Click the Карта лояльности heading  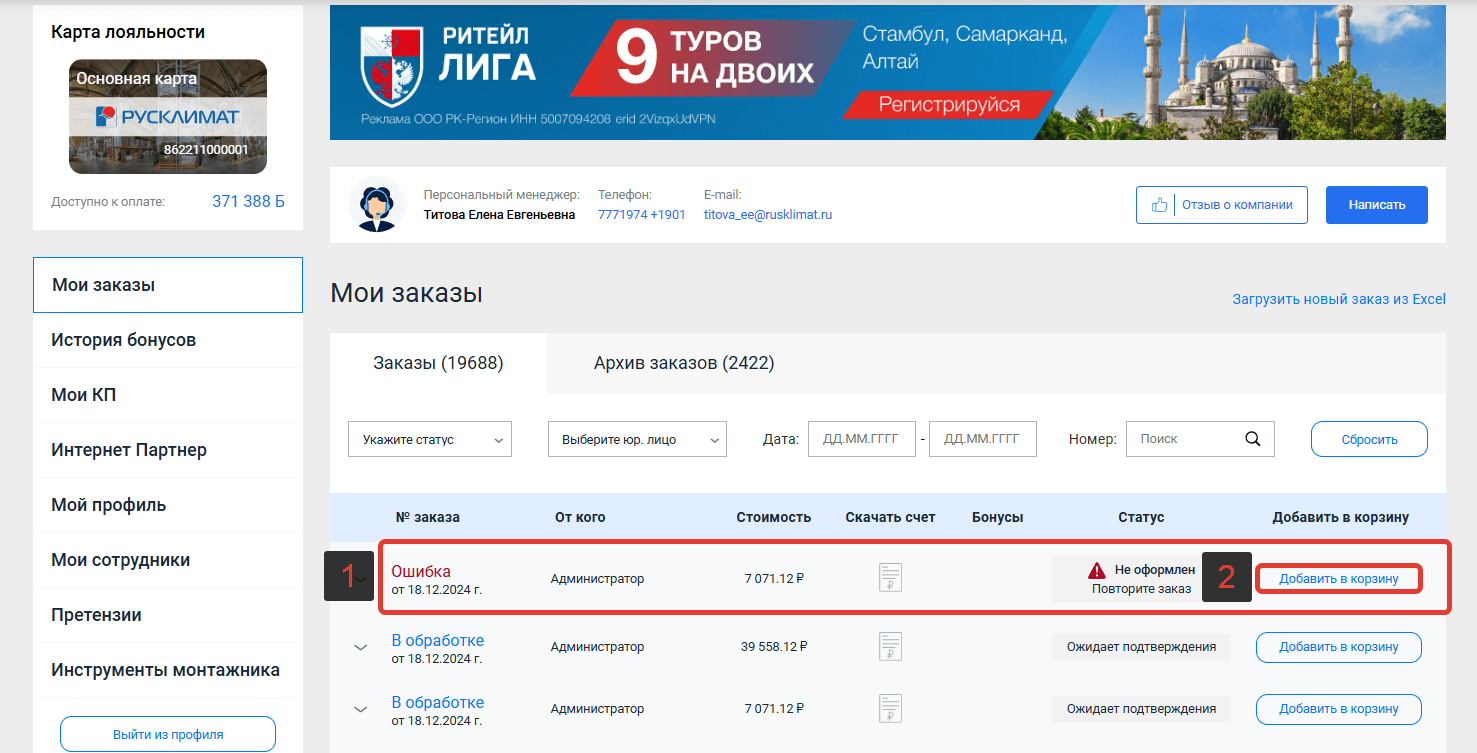(128, 32)
